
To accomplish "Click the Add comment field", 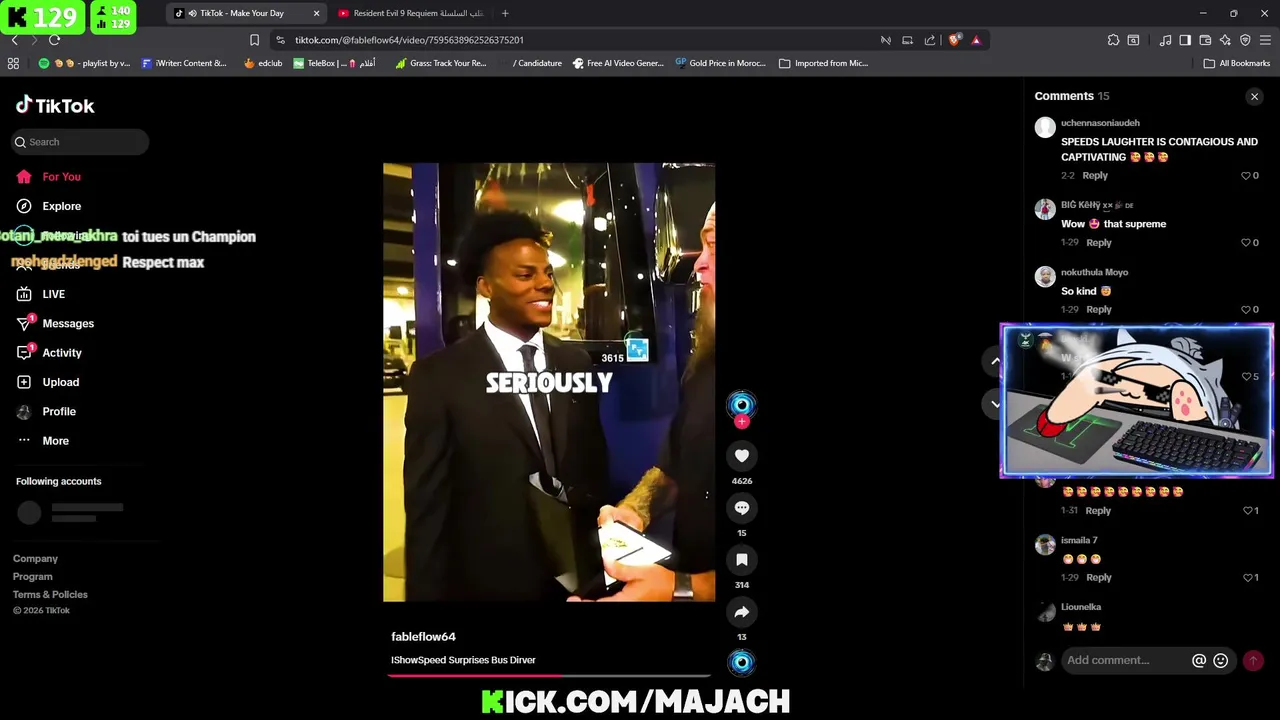I will coord(1124,660).
